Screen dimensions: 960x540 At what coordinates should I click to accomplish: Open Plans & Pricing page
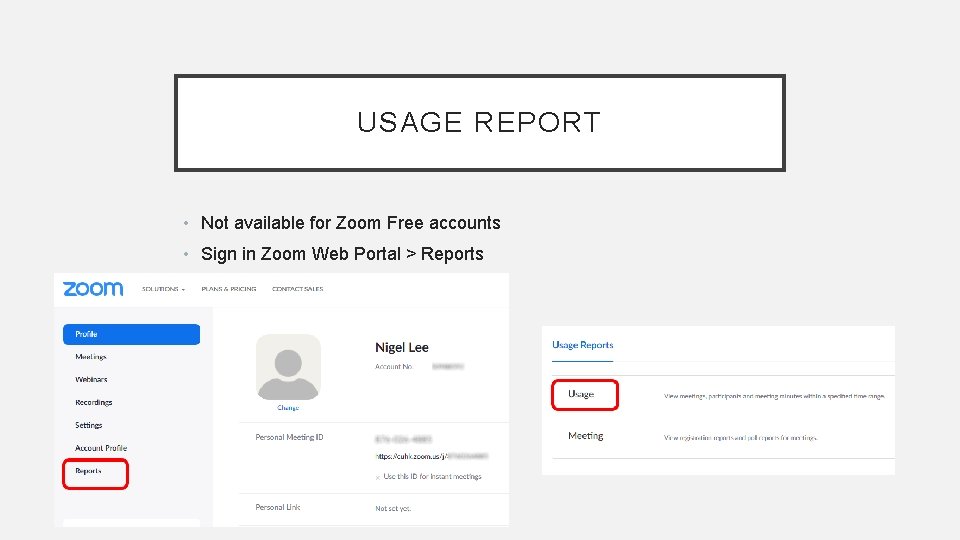(x=228, y=289)
